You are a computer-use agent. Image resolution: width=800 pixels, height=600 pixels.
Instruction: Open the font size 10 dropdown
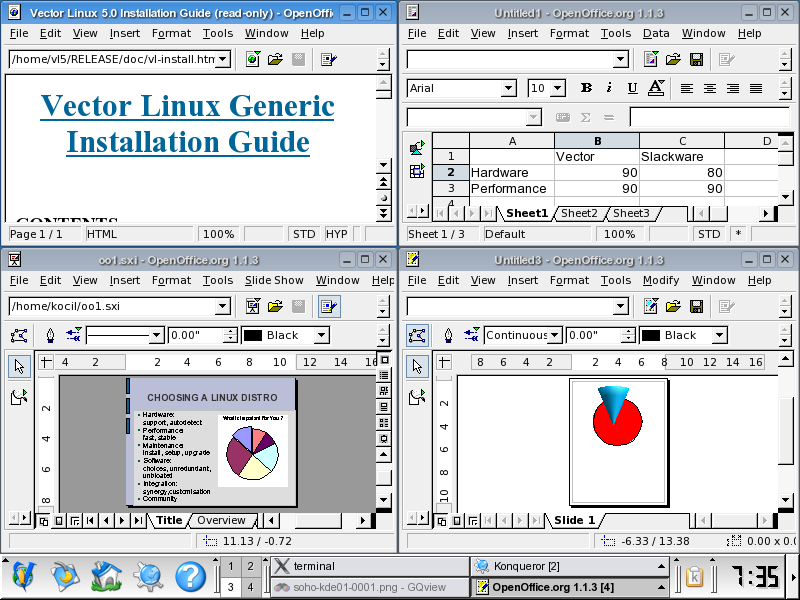[x=559, y=88]
